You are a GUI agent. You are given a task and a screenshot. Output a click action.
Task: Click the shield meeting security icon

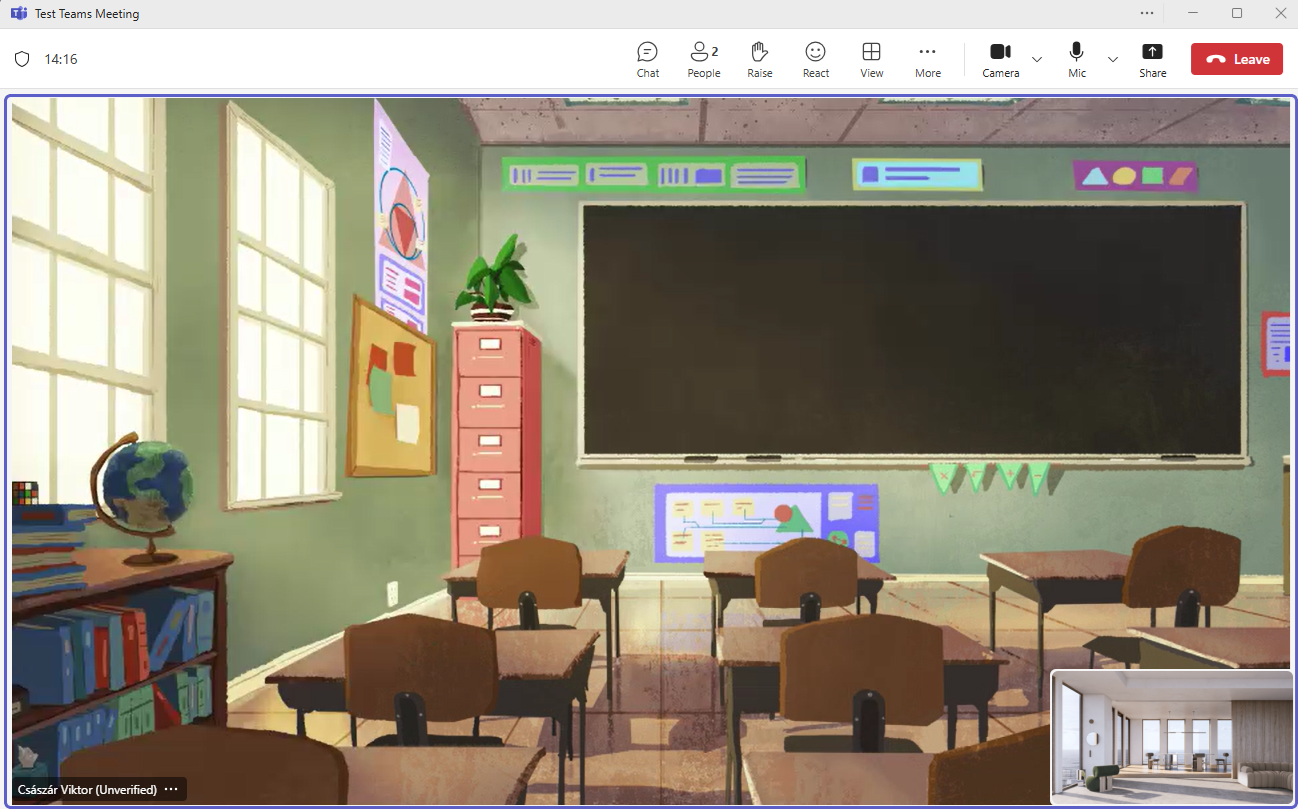[x=22, y=59]
